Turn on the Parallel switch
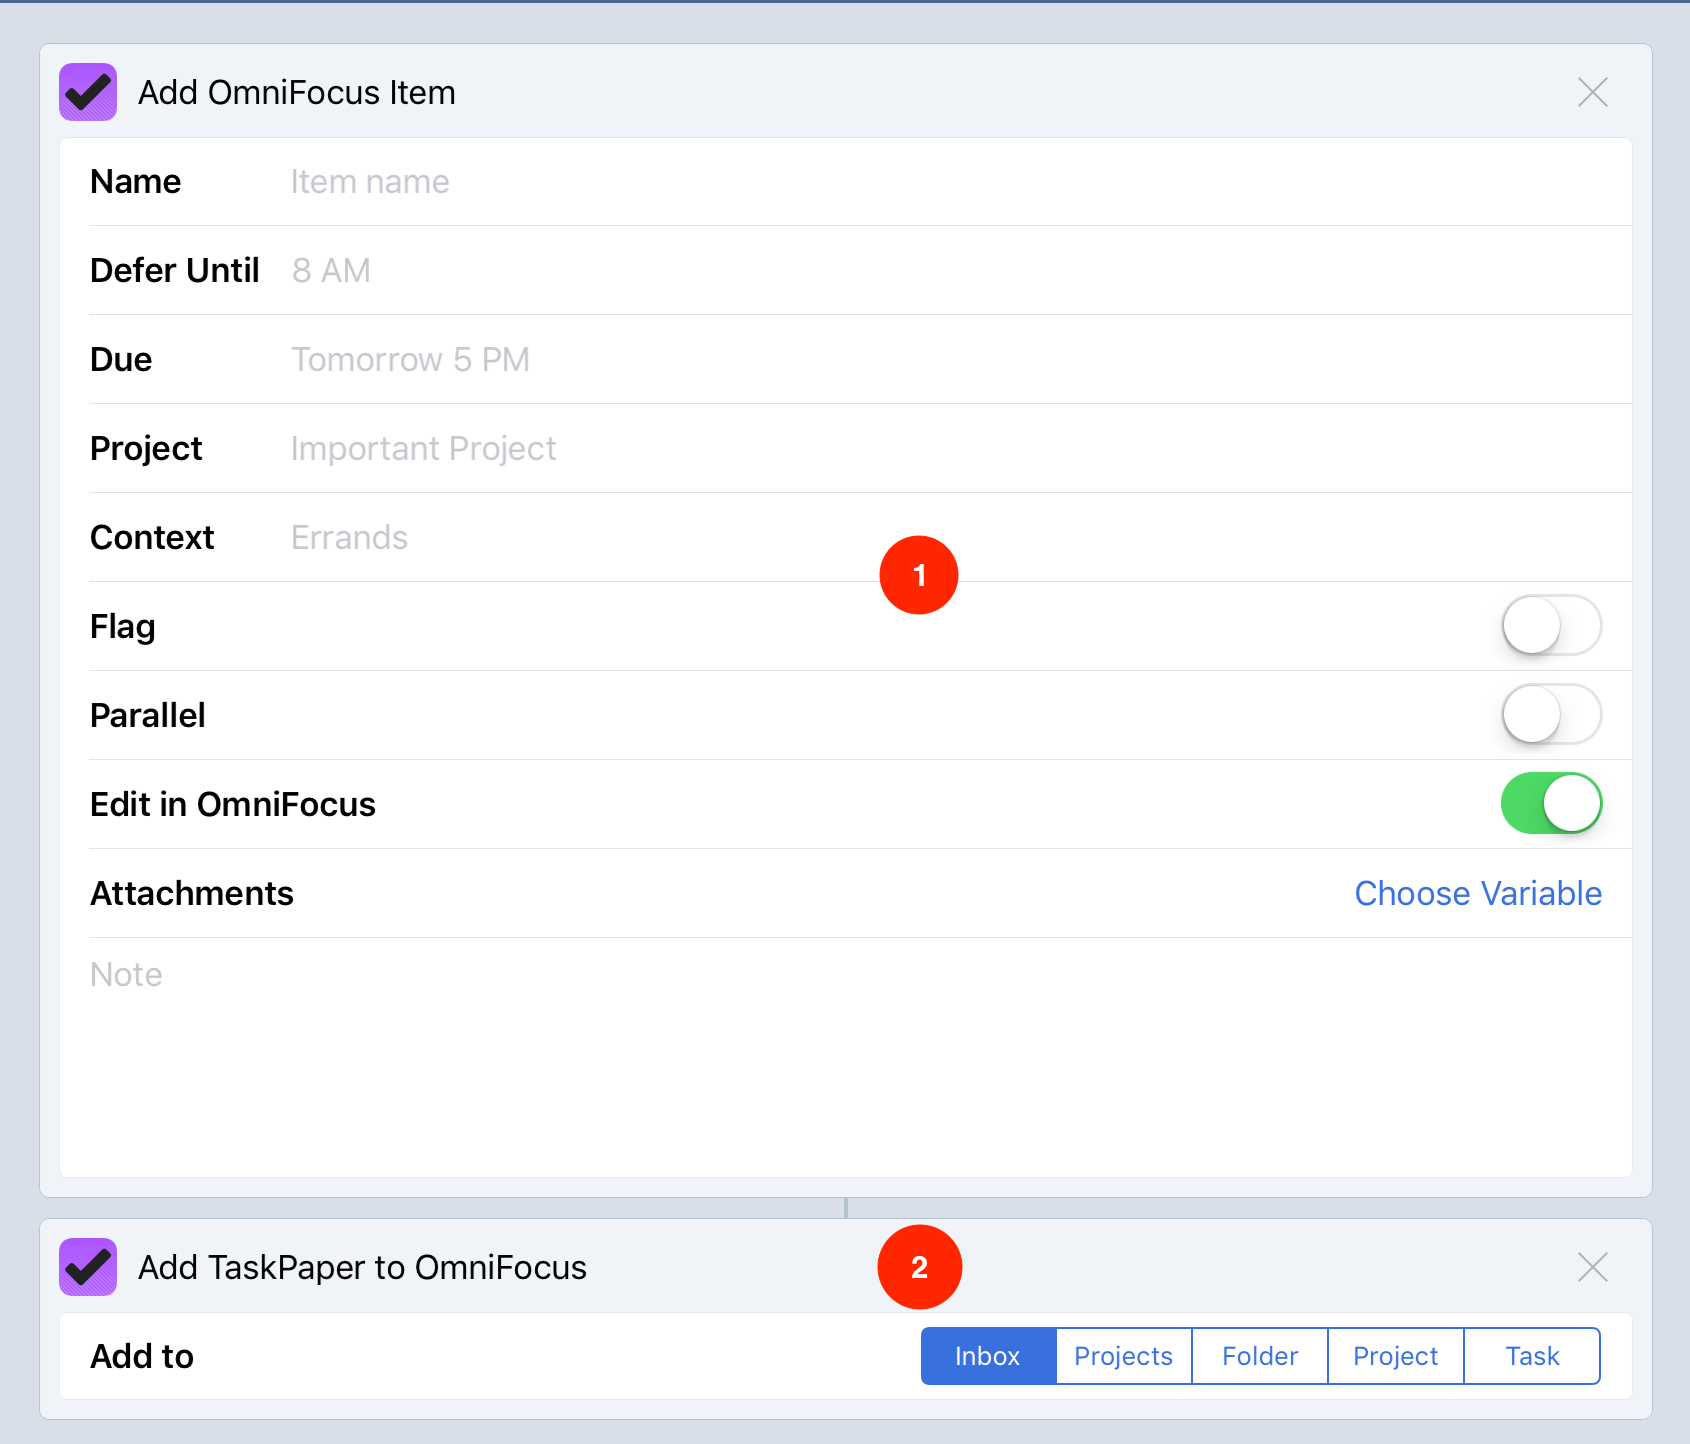Screen dimensions: 1690x1444 tap(1551, 715)
